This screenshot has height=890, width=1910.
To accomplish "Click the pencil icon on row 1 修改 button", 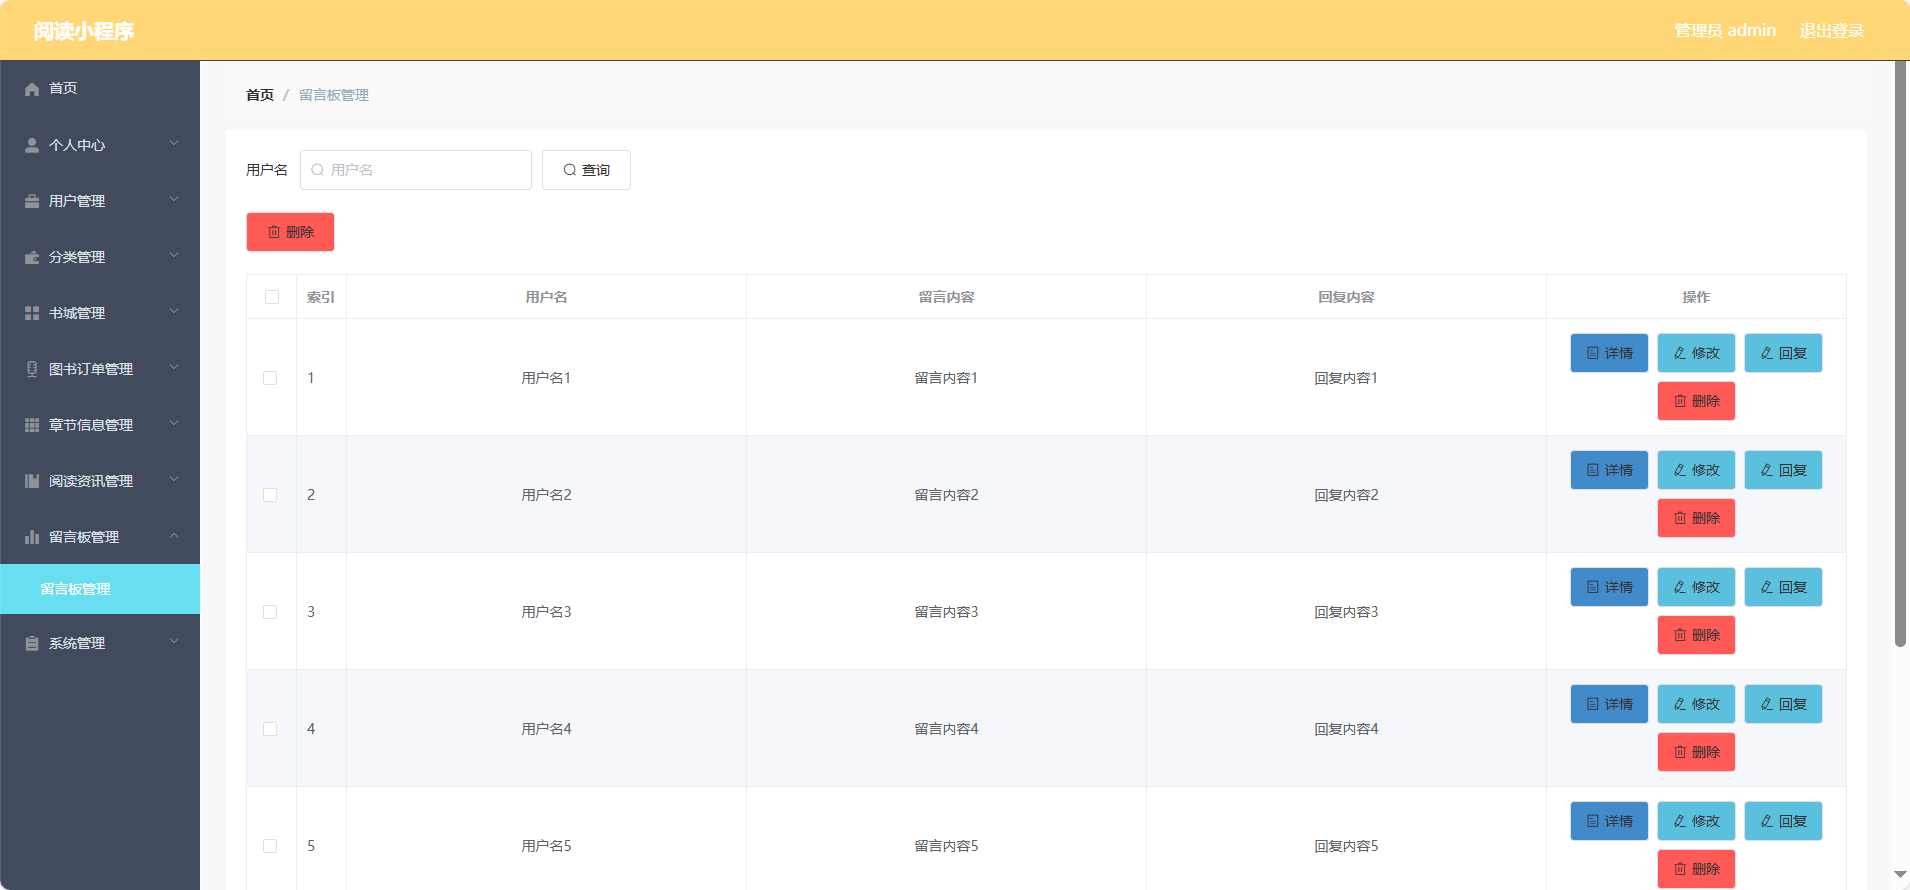I will click(x=1680, y=353).
